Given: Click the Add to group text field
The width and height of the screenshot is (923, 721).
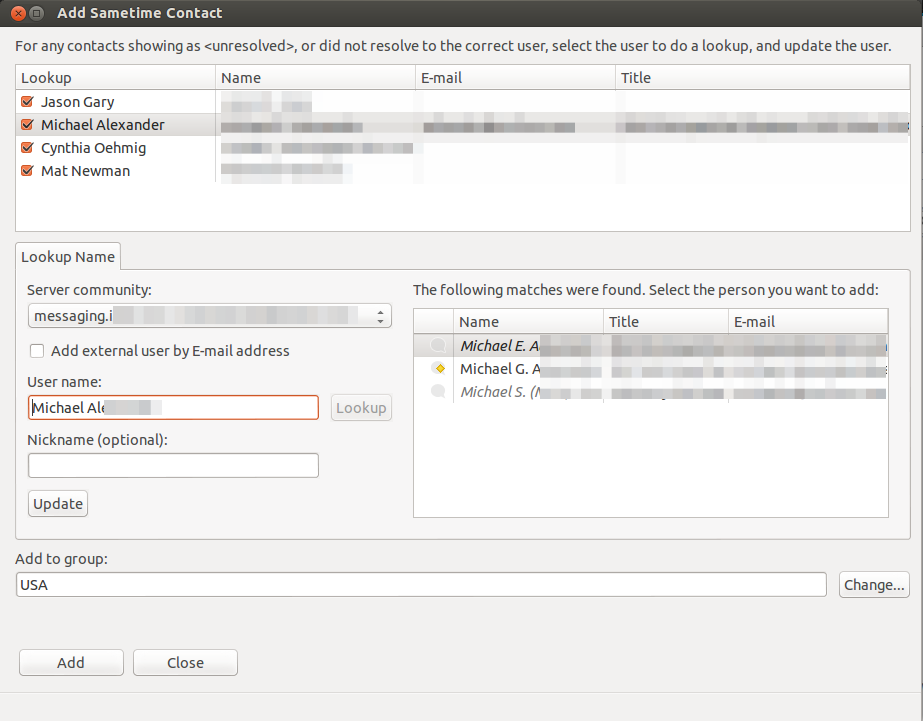Looking at the screenshot, I should pyautogui.click(x=421, y=585).
